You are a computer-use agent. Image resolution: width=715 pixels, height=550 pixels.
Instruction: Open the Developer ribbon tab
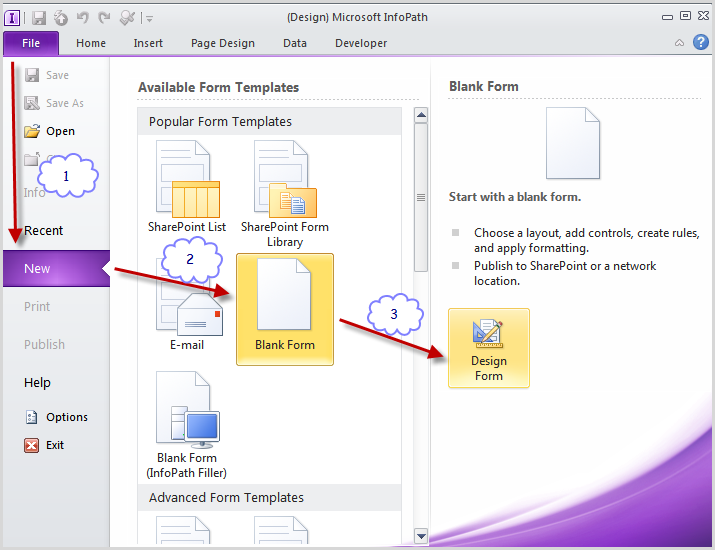[361, 43]
